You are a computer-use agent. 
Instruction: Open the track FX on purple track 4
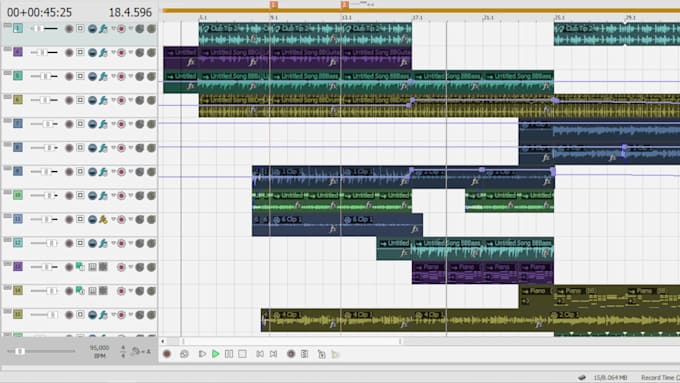pyautogui.click(x=103, y=52)
